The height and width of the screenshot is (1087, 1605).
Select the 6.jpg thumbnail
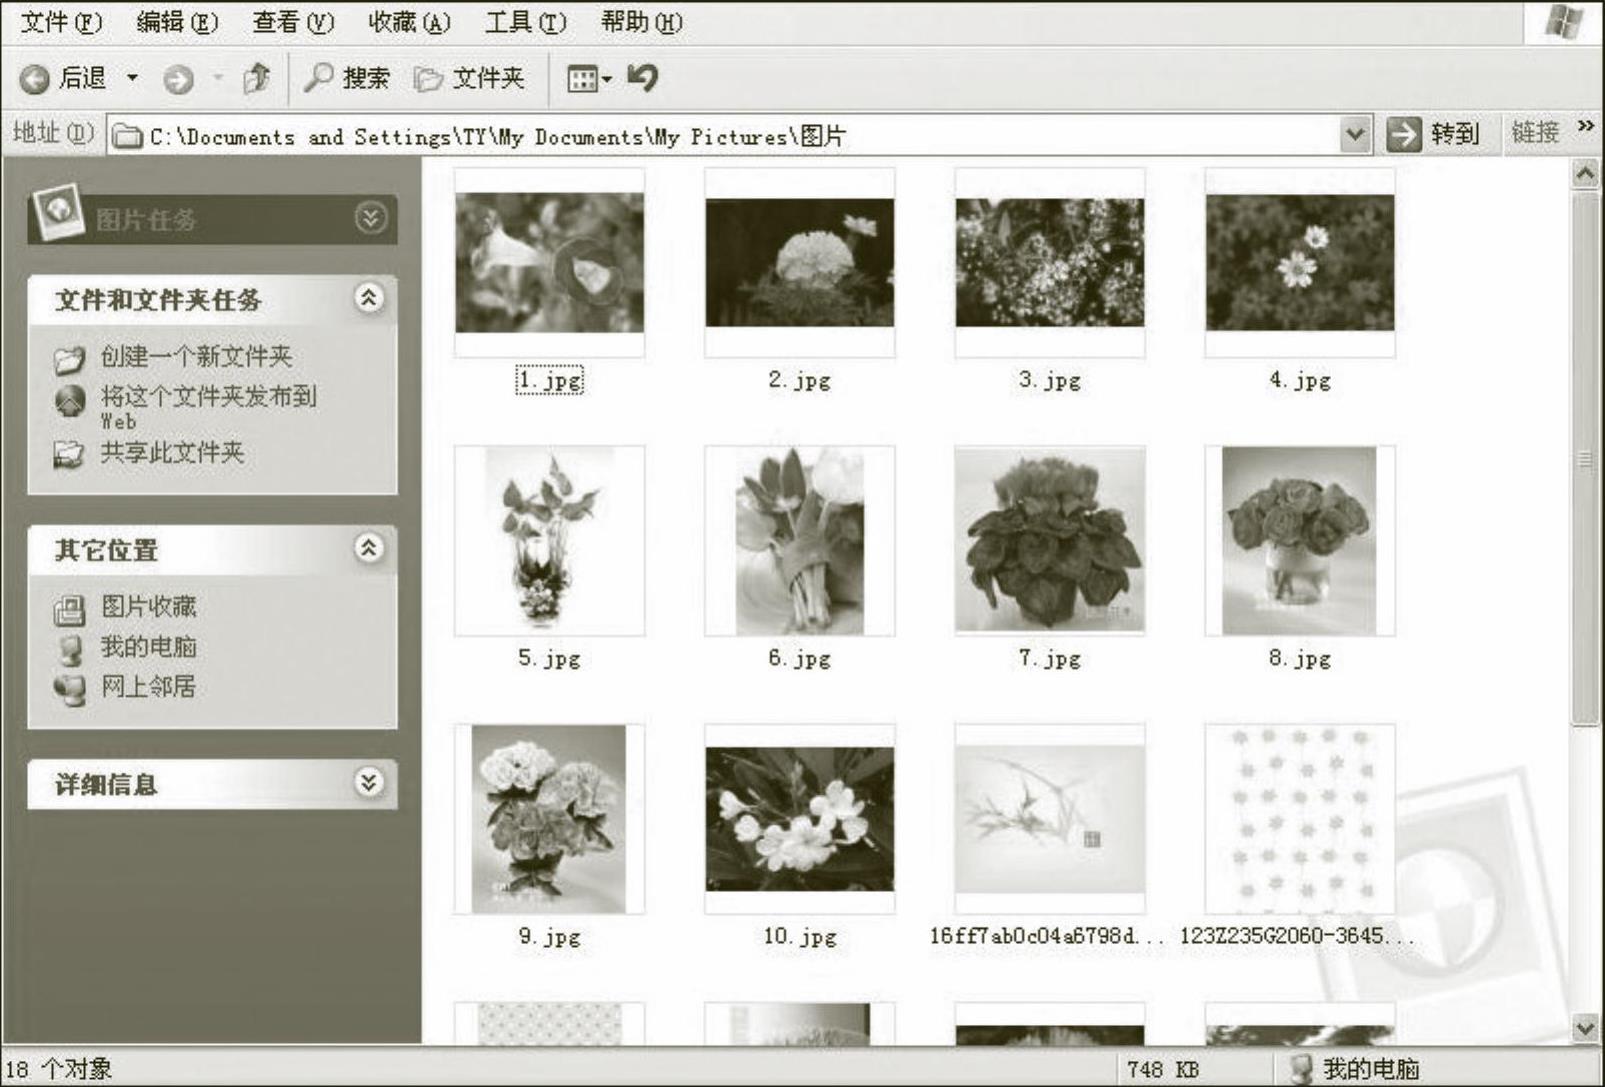coord(800,540)
